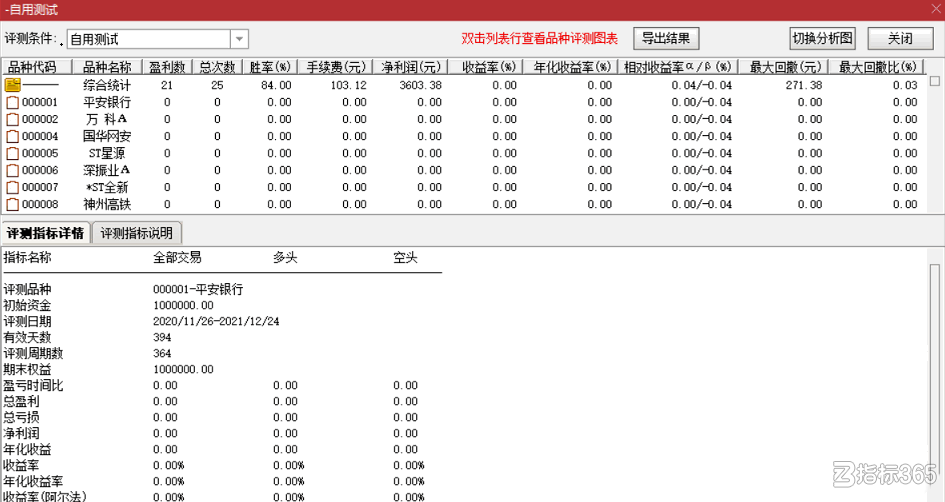
Task: Click the 年化收益 indicator label
Action: coord(27,450)
